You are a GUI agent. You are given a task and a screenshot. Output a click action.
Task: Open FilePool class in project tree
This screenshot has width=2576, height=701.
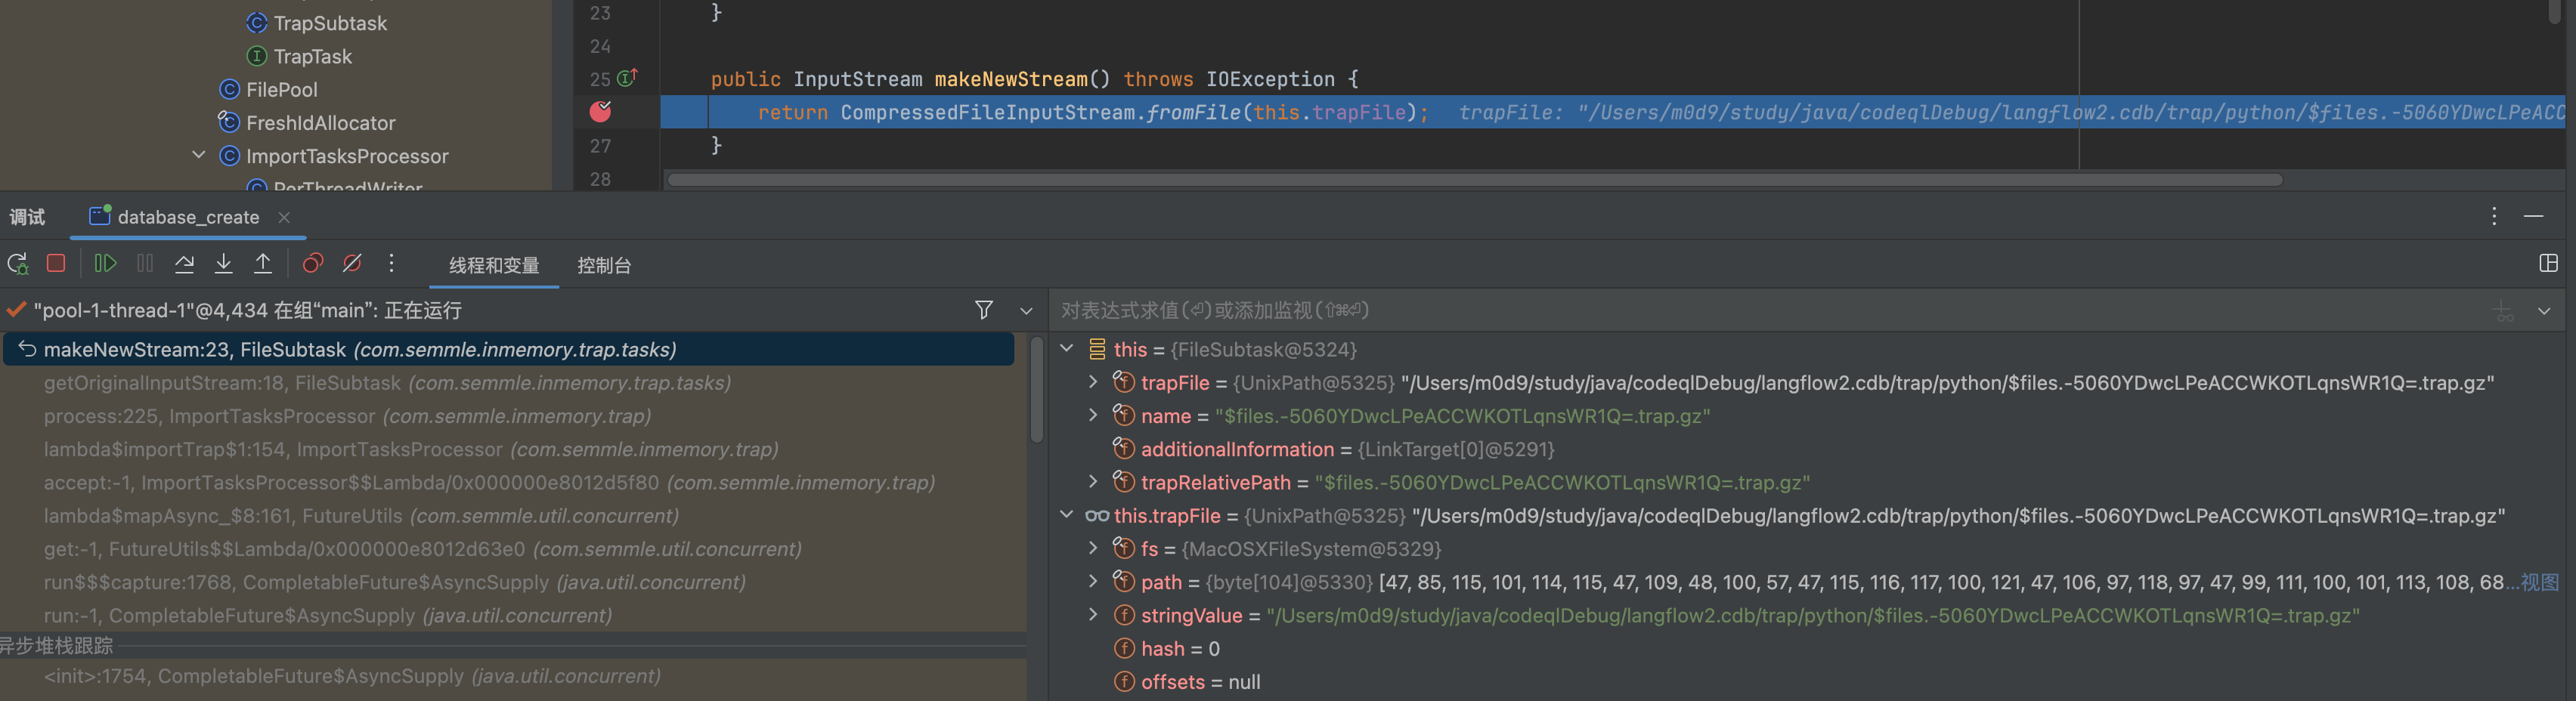click(x=281, y=90)
